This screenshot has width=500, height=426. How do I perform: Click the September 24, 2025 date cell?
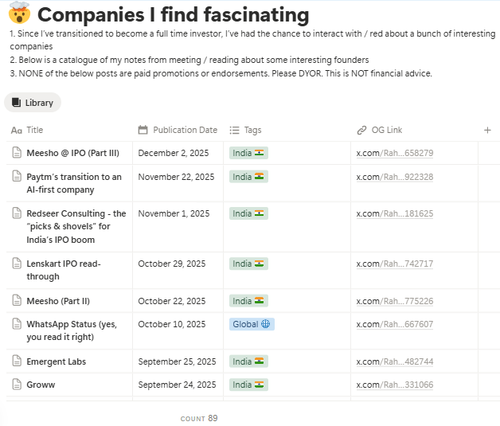pos(177,385)
